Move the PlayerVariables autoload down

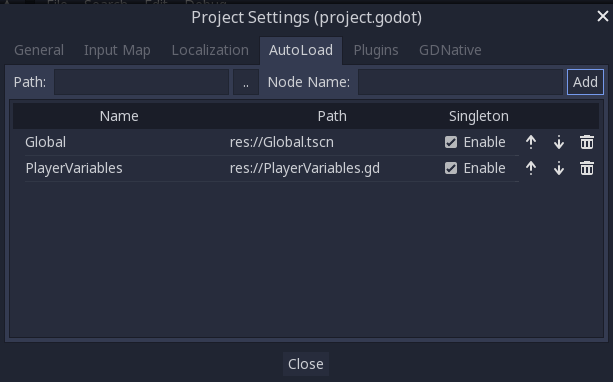click(x=559, y=168)
